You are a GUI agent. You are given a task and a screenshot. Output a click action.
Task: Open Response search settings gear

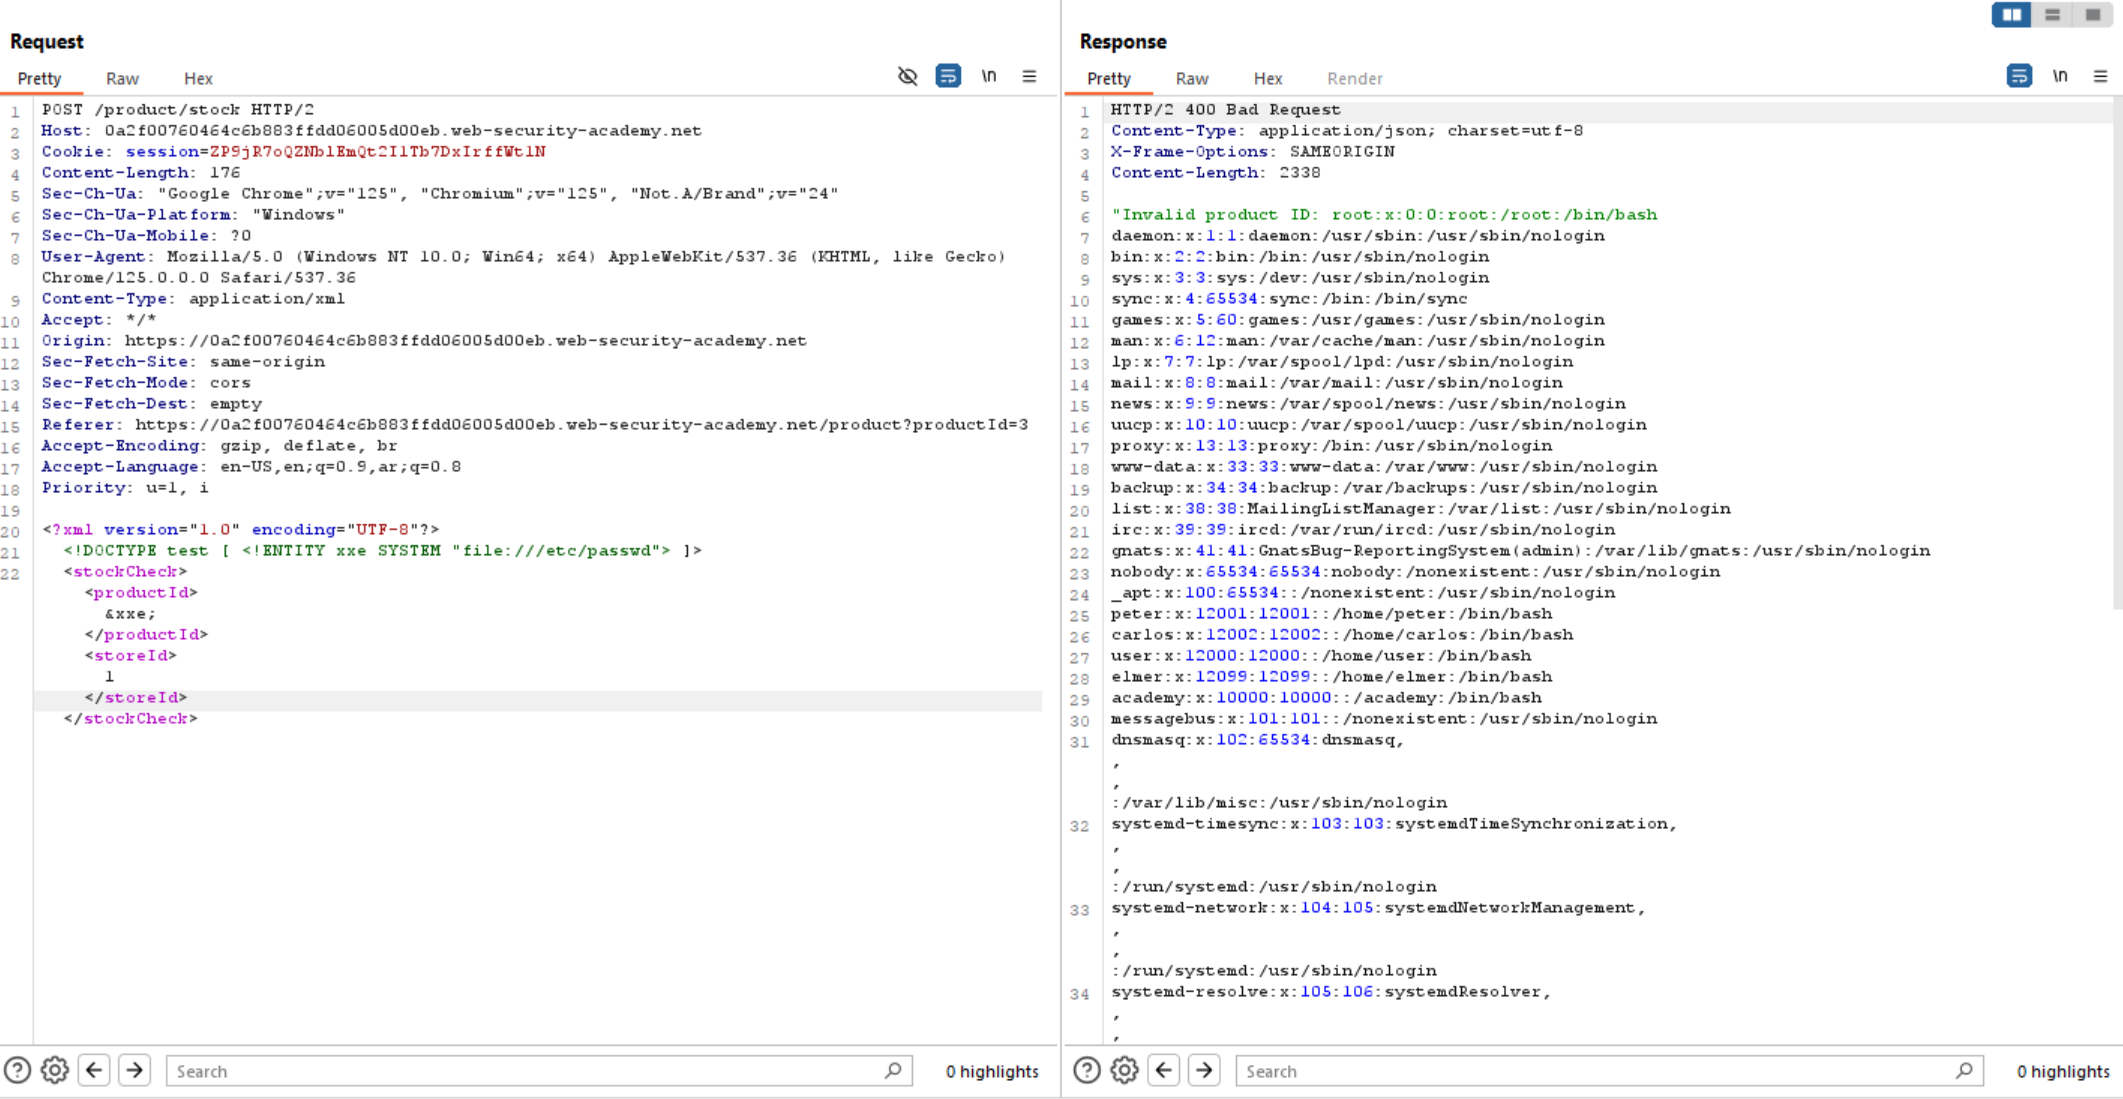(1125, 1070)
